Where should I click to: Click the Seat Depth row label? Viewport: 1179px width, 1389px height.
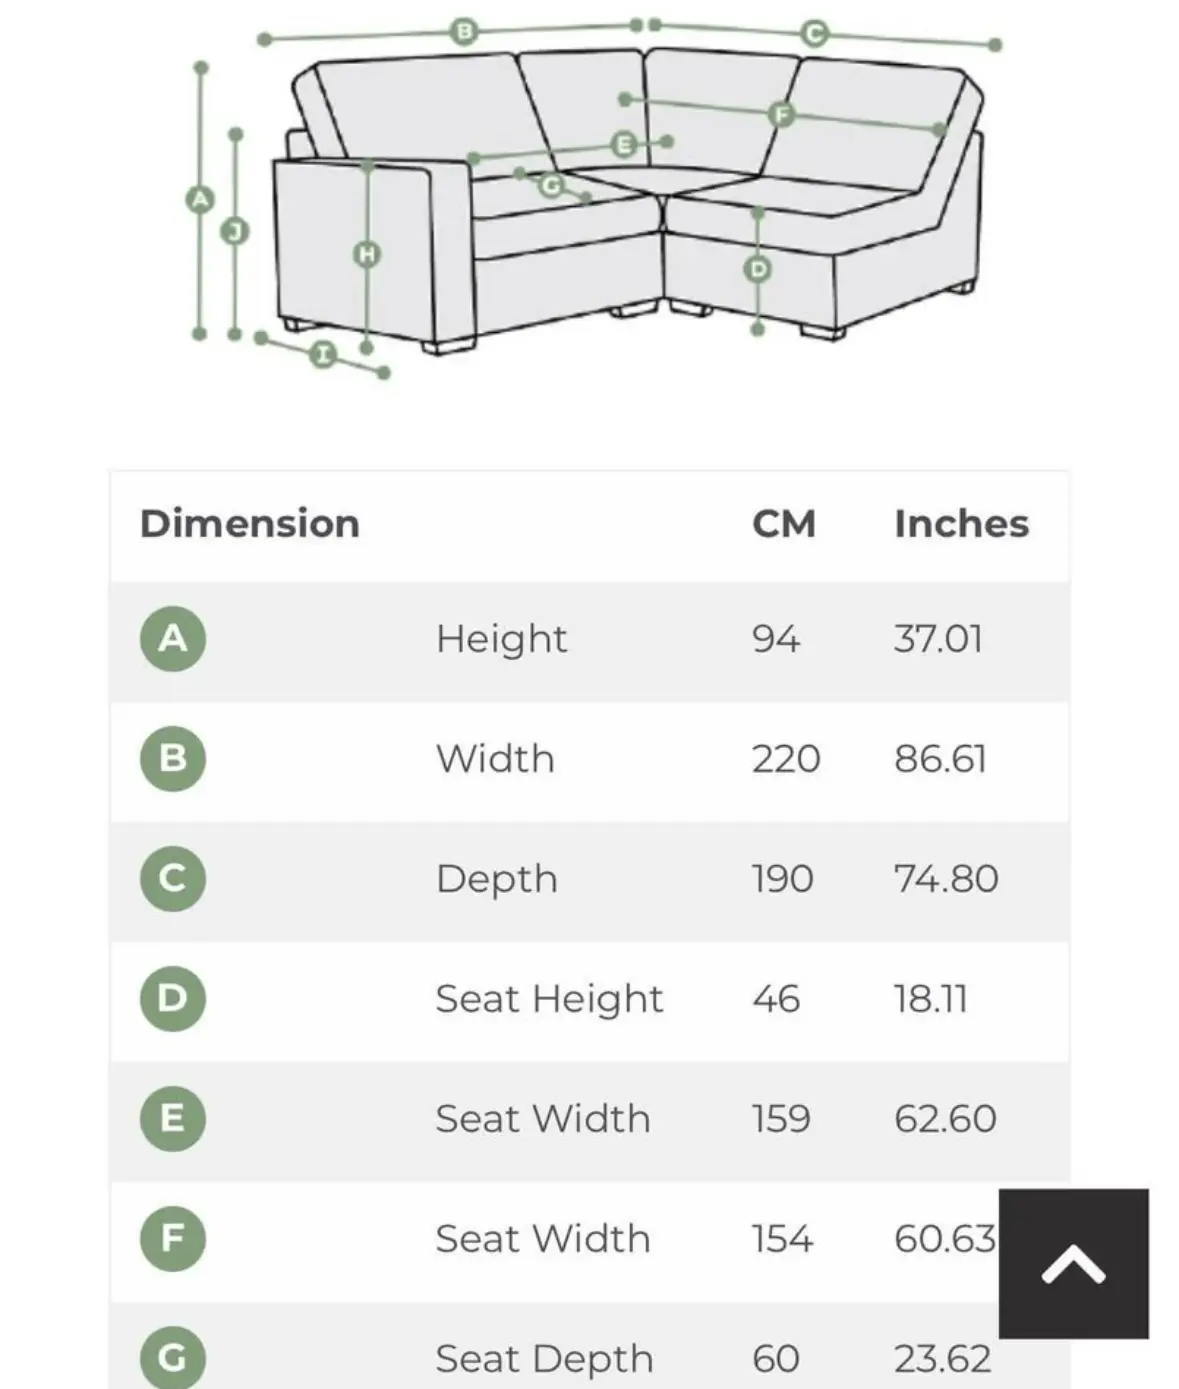[544, 1358]
